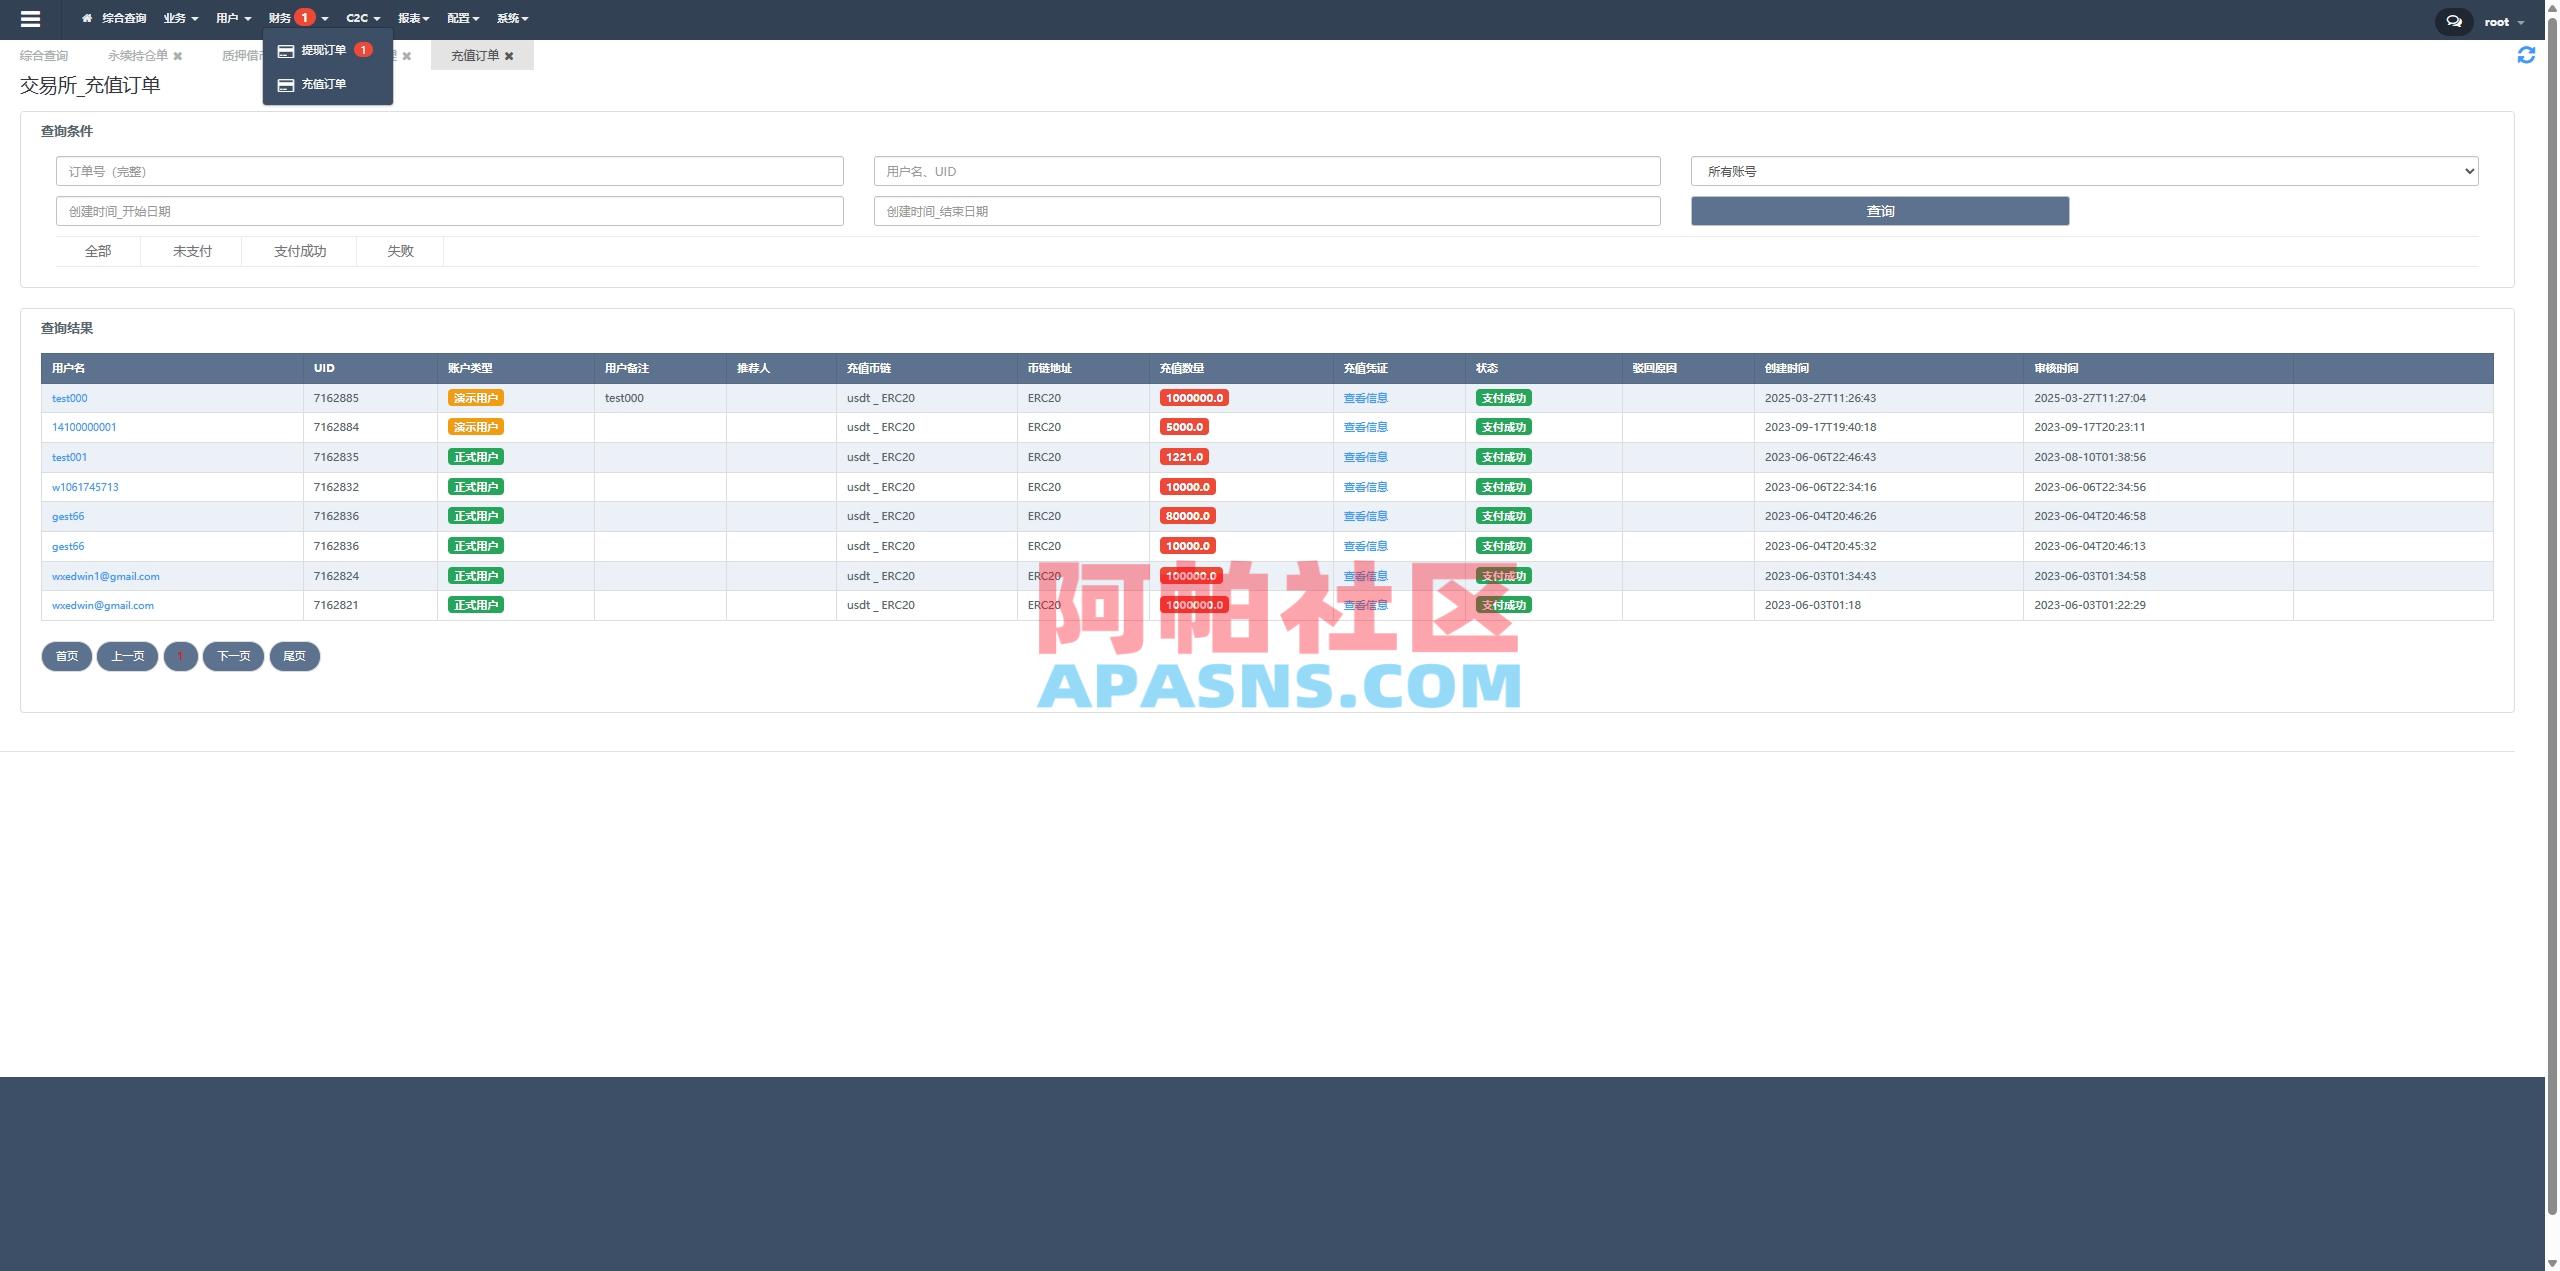Click the 提现订单 card icon in dropdown
The height and width of the screenshot is (1271, 2560).
pos(285,50)
